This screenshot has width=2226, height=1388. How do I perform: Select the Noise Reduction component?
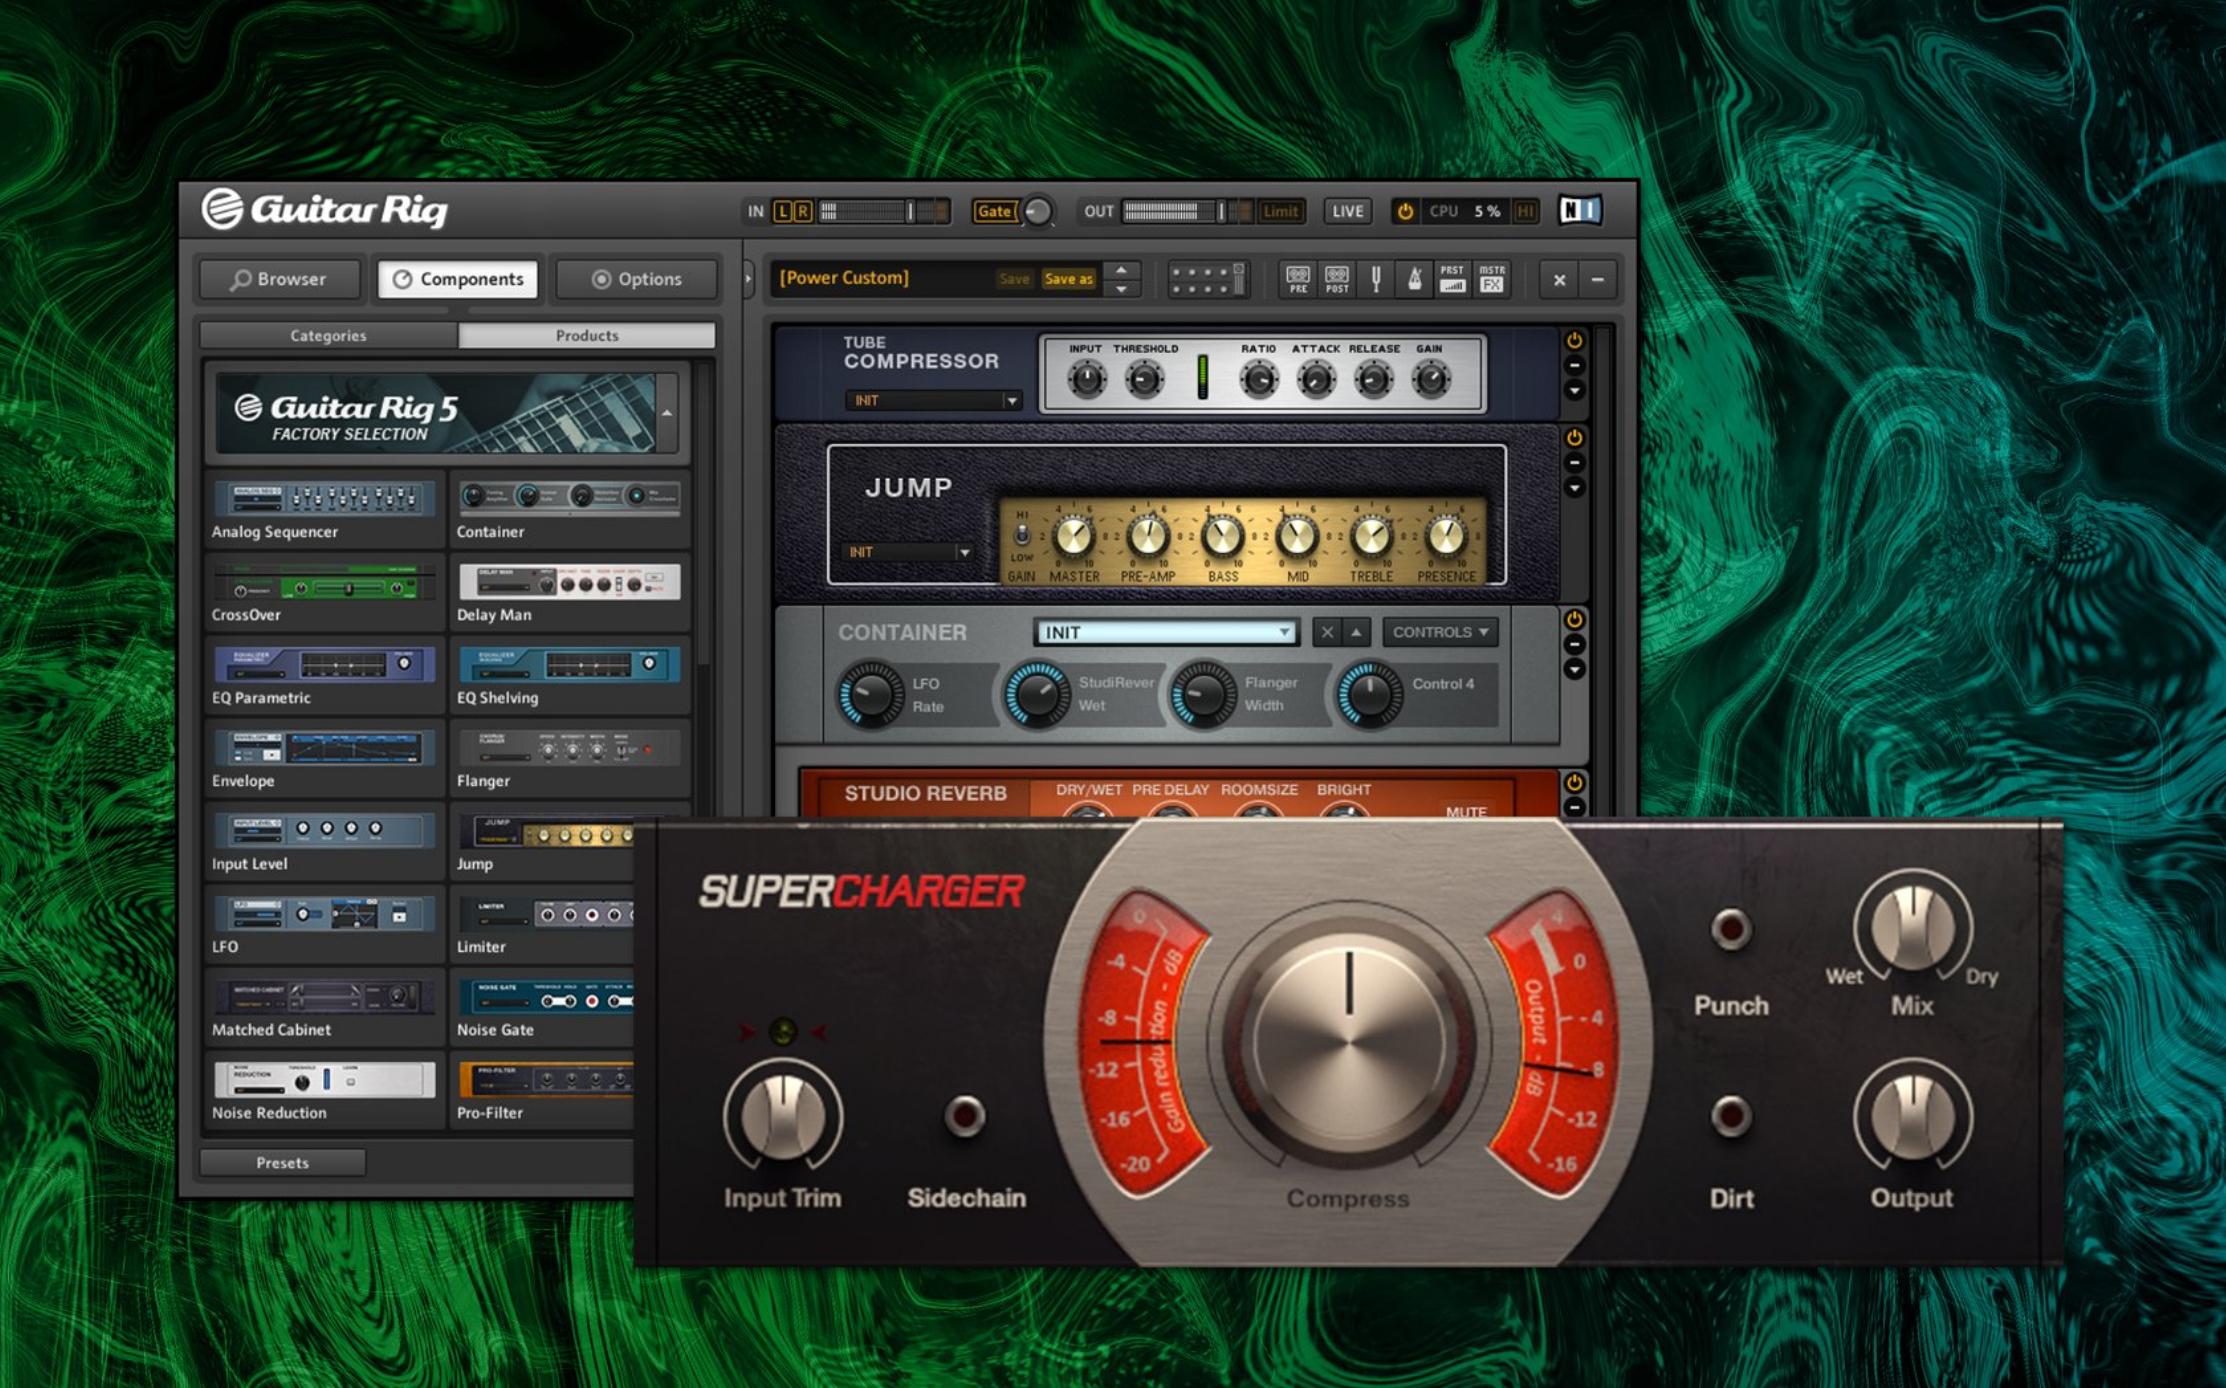coord(324,1092)
